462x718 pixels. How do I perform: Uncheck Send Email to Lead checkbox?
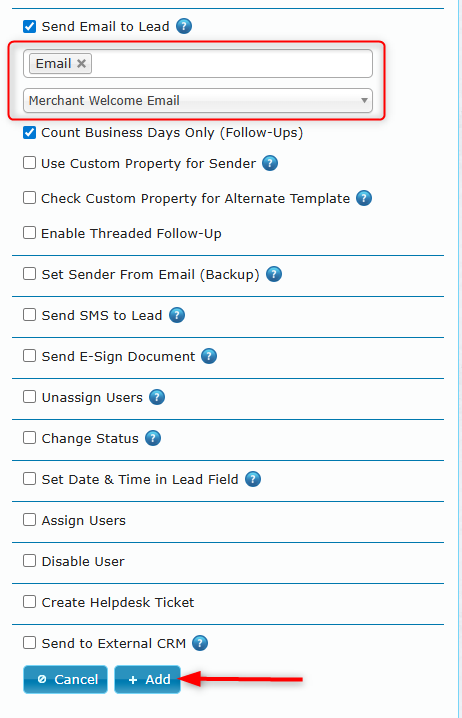coord(29,26)
